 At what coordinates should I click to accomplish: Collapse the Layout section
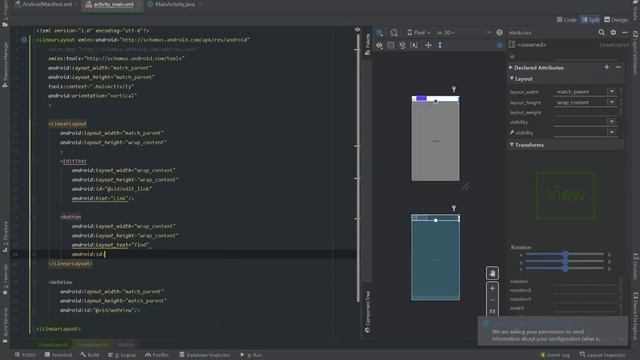click(511, 78)
